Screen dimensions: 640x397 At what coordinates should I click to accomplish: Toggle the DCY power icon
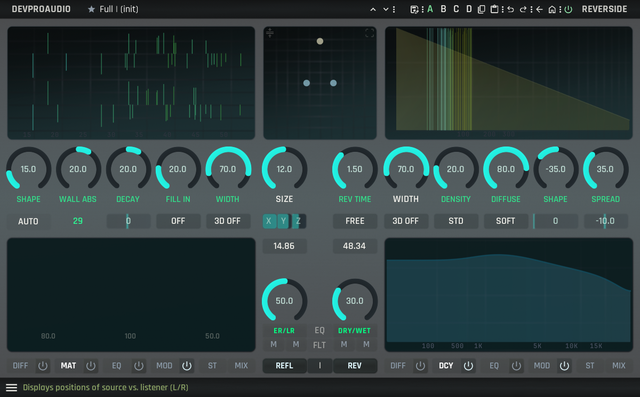468,366
